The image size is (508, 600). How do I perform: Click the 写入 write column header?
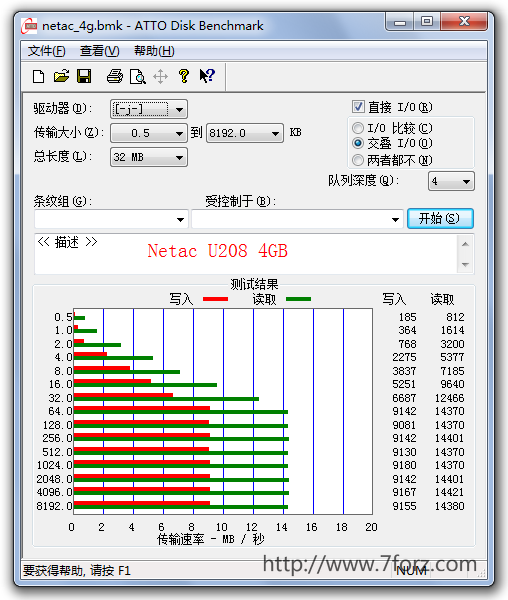pyautogui.click(x=394, y=299)
